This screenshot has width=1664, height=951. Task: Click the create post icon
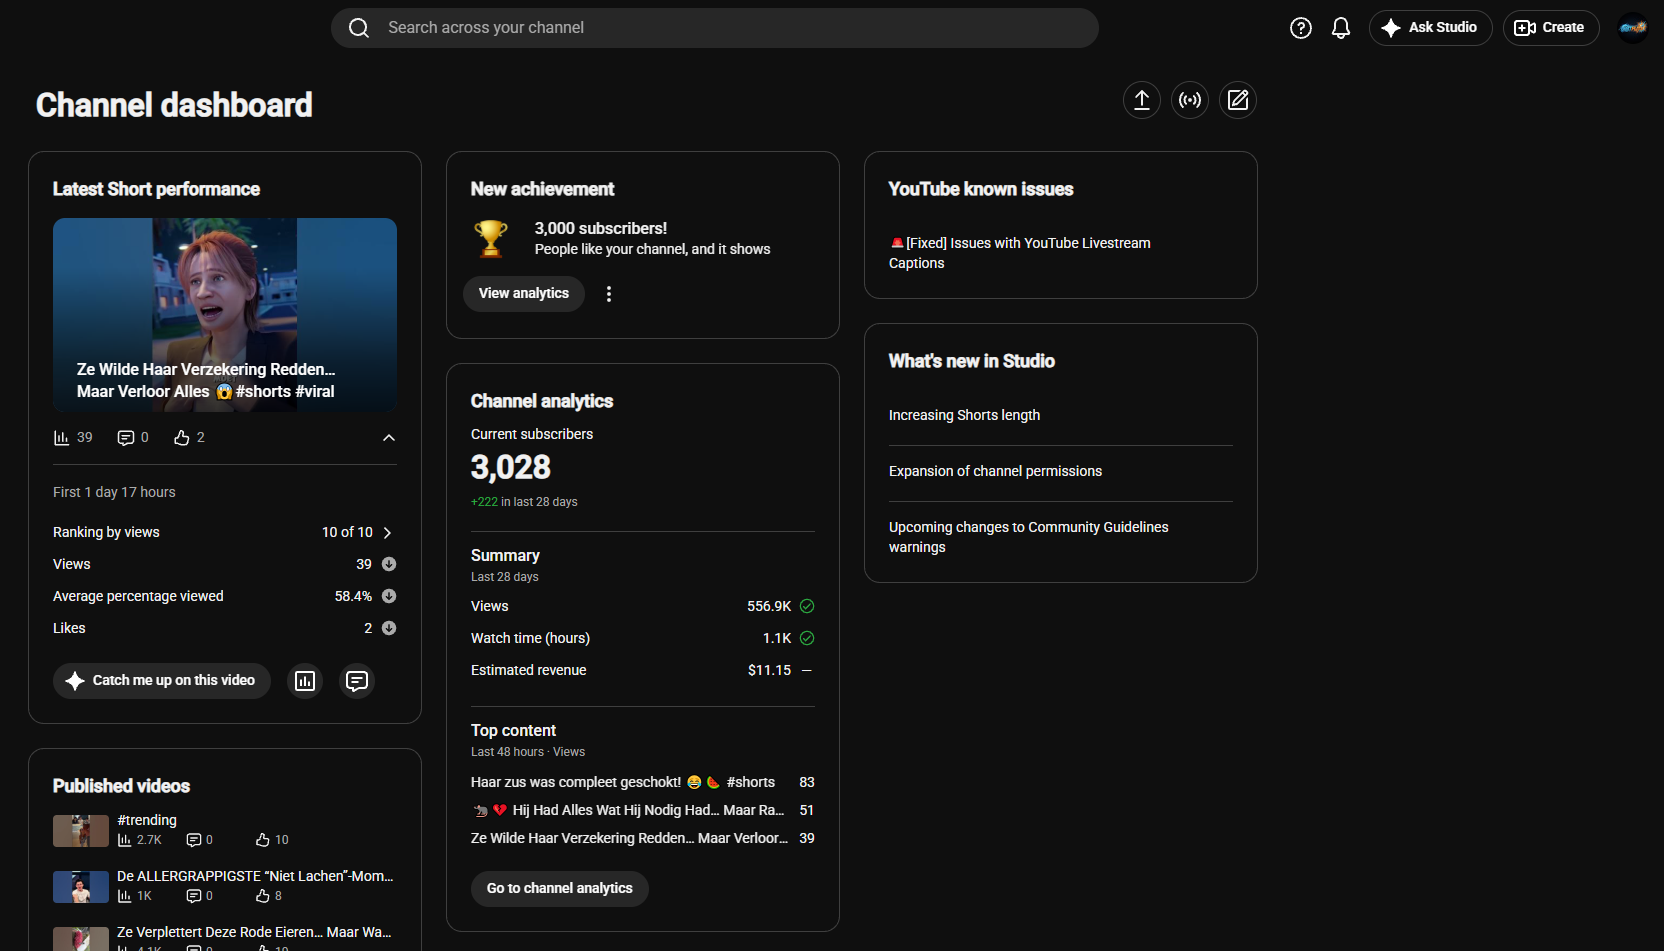[1238, 100]
